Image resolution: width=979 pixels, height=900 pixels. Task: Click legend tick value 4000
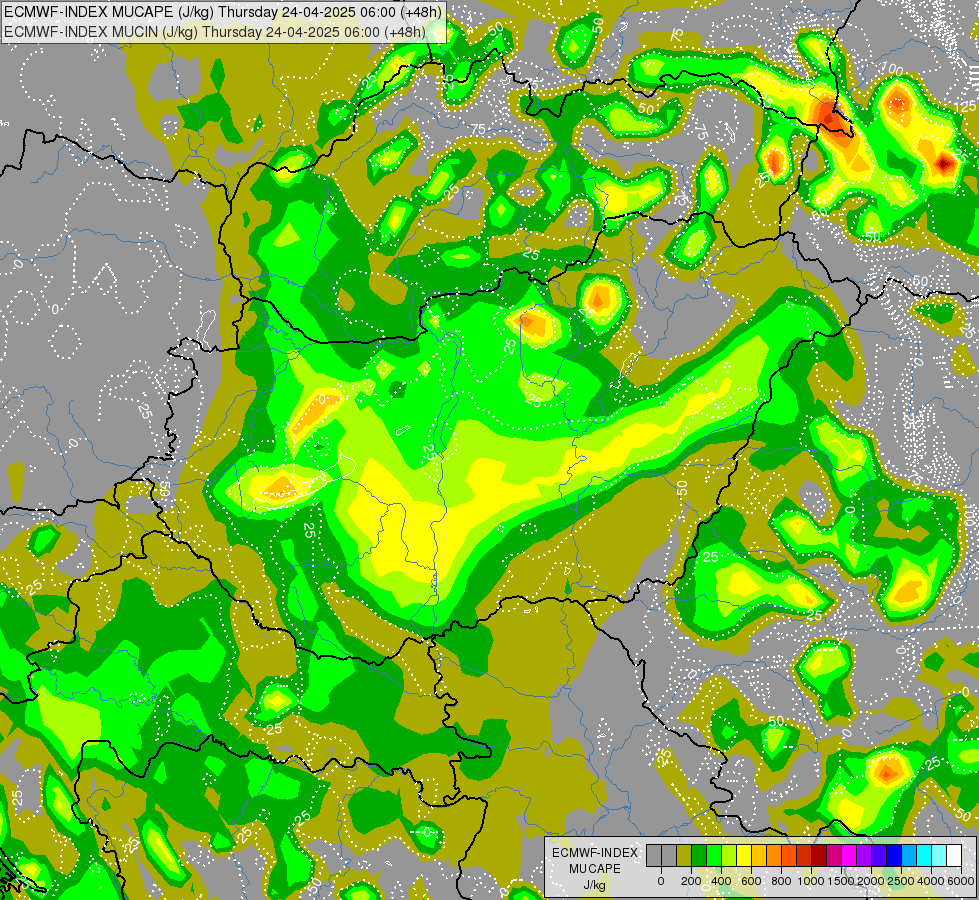[x=932, y=881]
